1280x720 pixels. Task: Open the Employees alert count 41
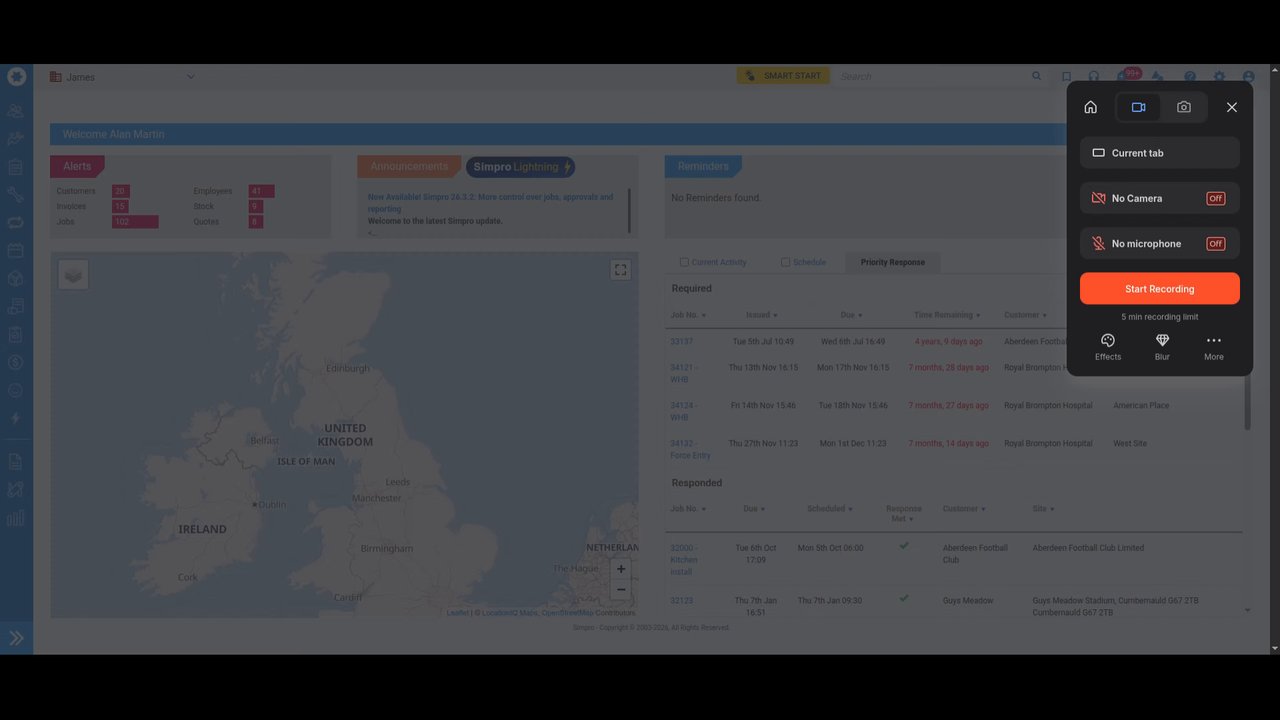point(261,191)
